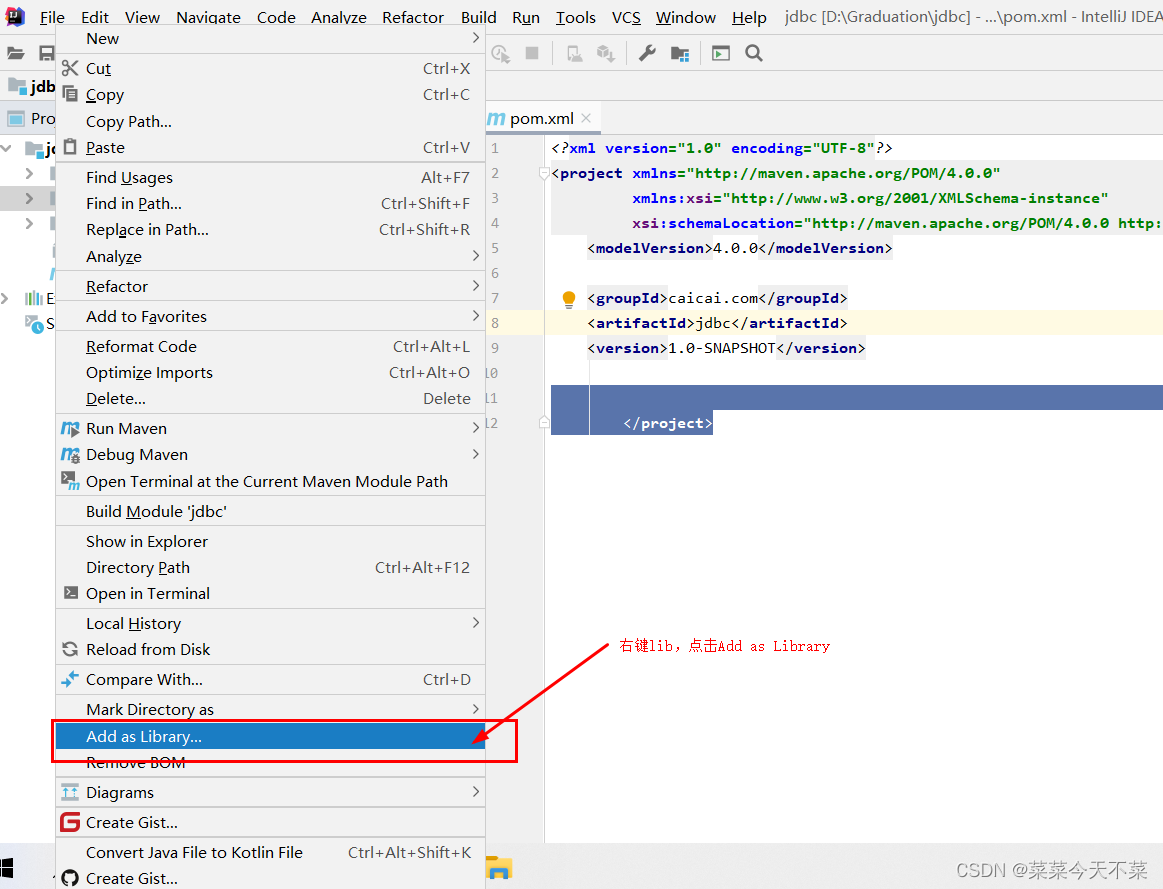Open the VCS menu
The width and height of the screenshot is (1163, 889).
(x=626, y=17)
